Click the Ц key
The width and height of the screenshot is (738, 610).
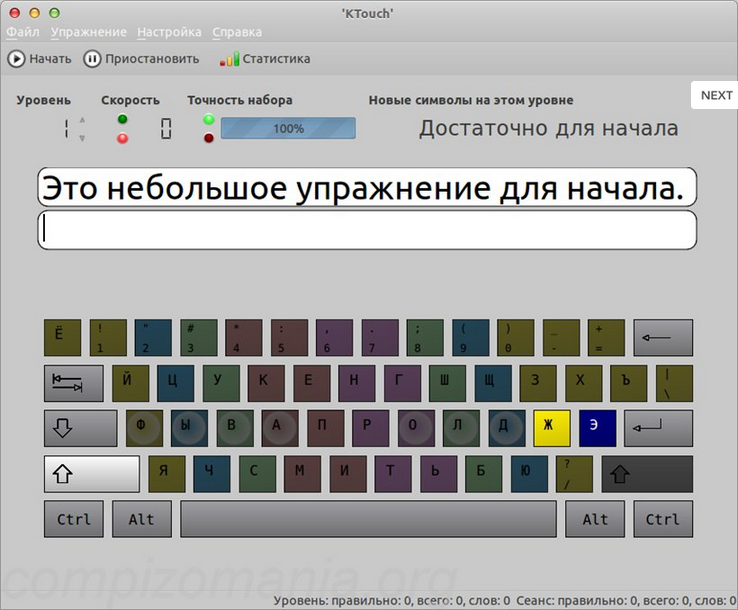click(x=176, y=383)
